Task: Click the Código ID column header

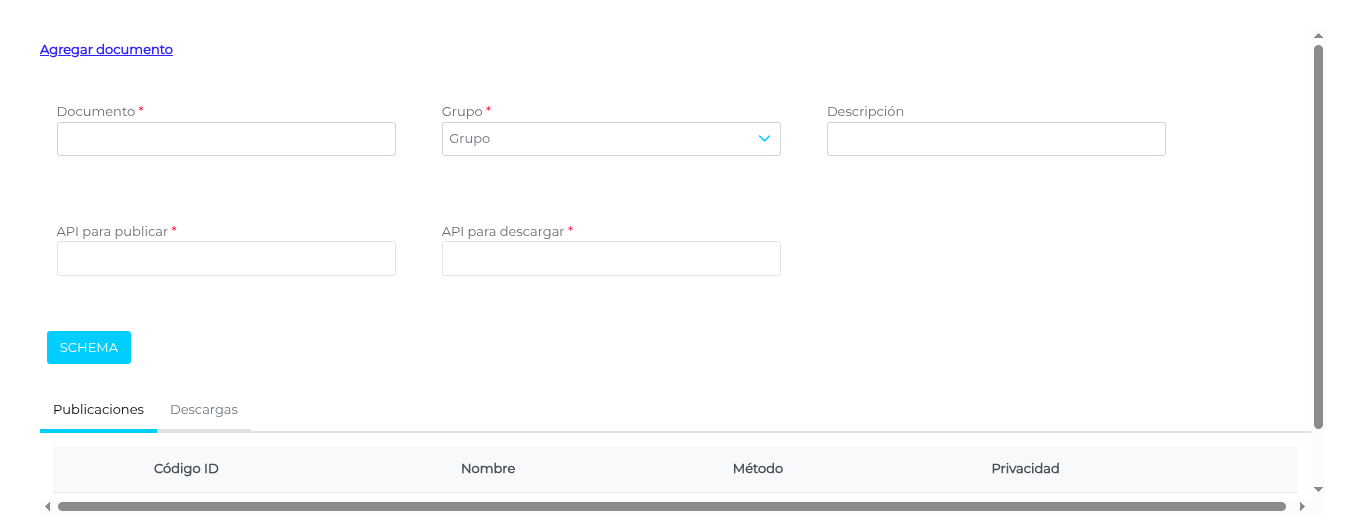Action: [x=186, y=468]
